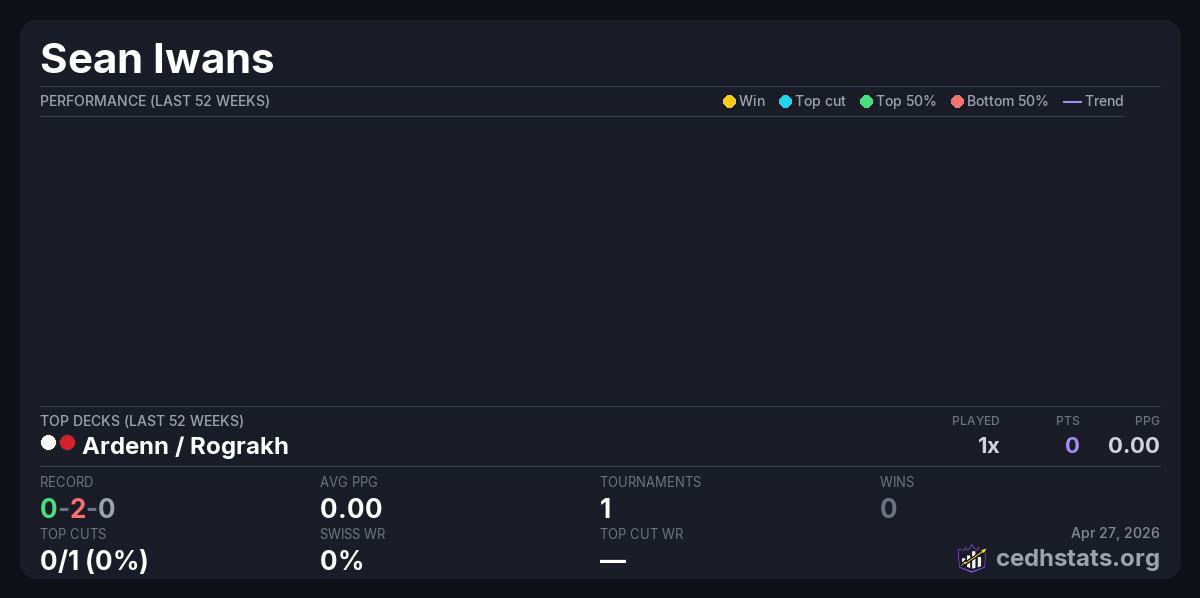Screen dimensions: 1200x598
Task: Click the Apr 27, 2026 date
Action: pyautogui.click(x=1115, y=533)
